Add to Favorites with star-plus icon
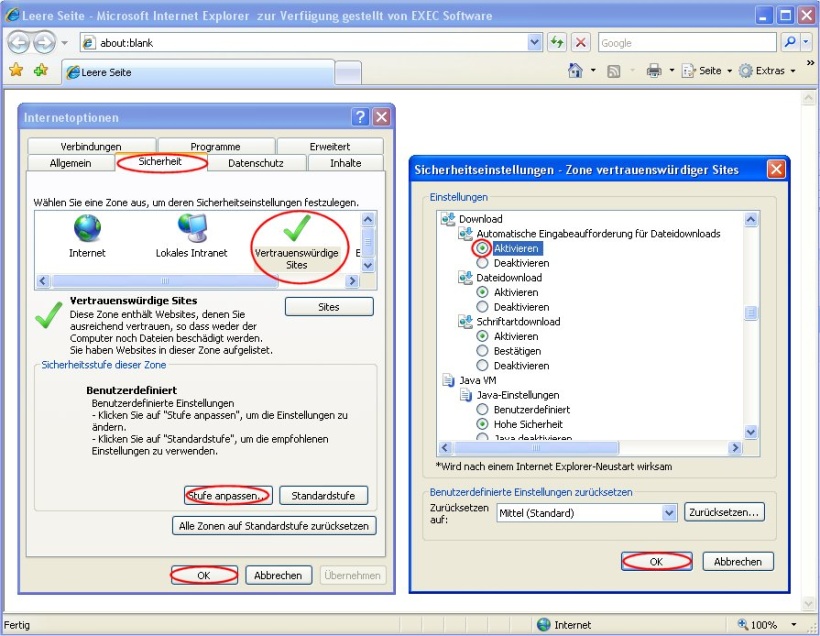The image size is (820, 636). (x=40, y=70)
